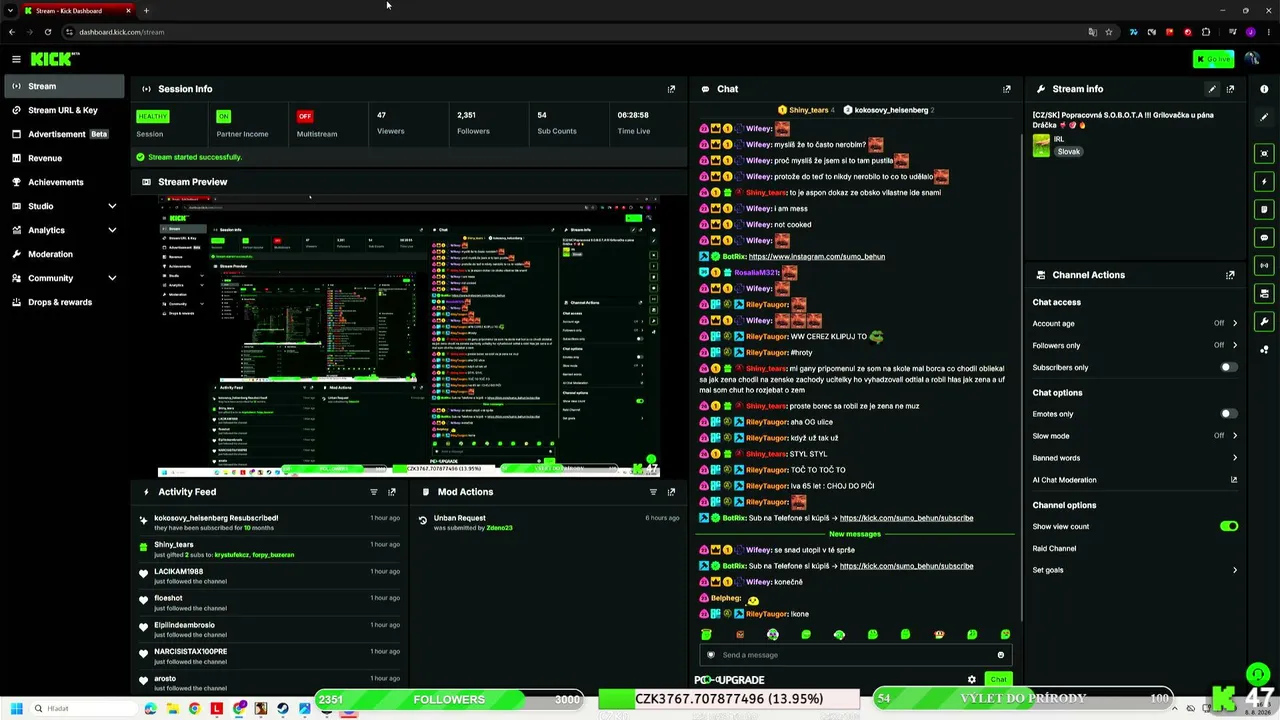Click the Výlet do přírody goal bar

pos(1022,699)
